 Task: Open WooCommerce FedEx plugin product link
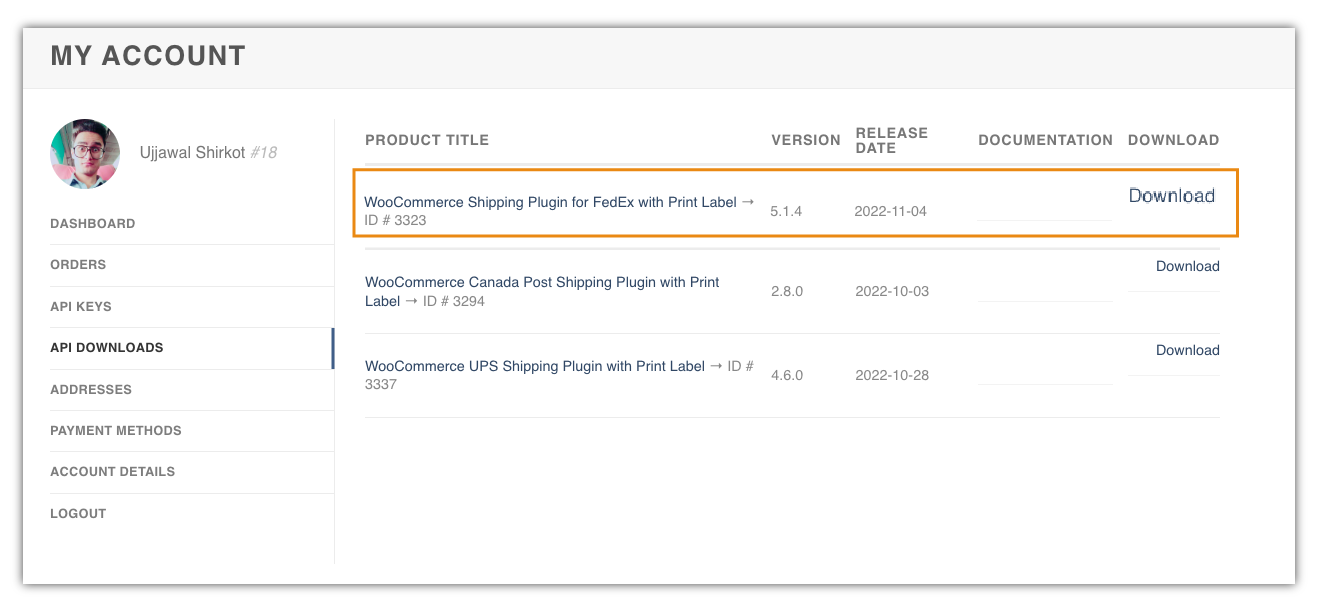[550, 202]
